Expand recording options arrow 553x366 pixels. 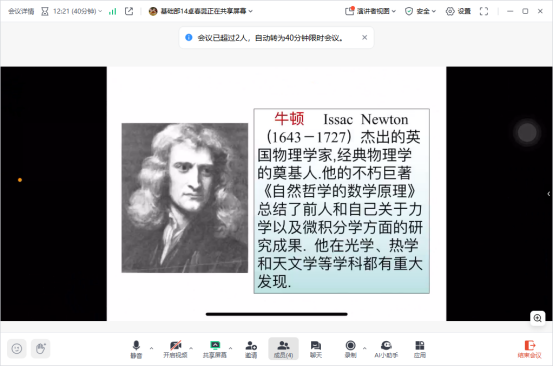[364, 348]
